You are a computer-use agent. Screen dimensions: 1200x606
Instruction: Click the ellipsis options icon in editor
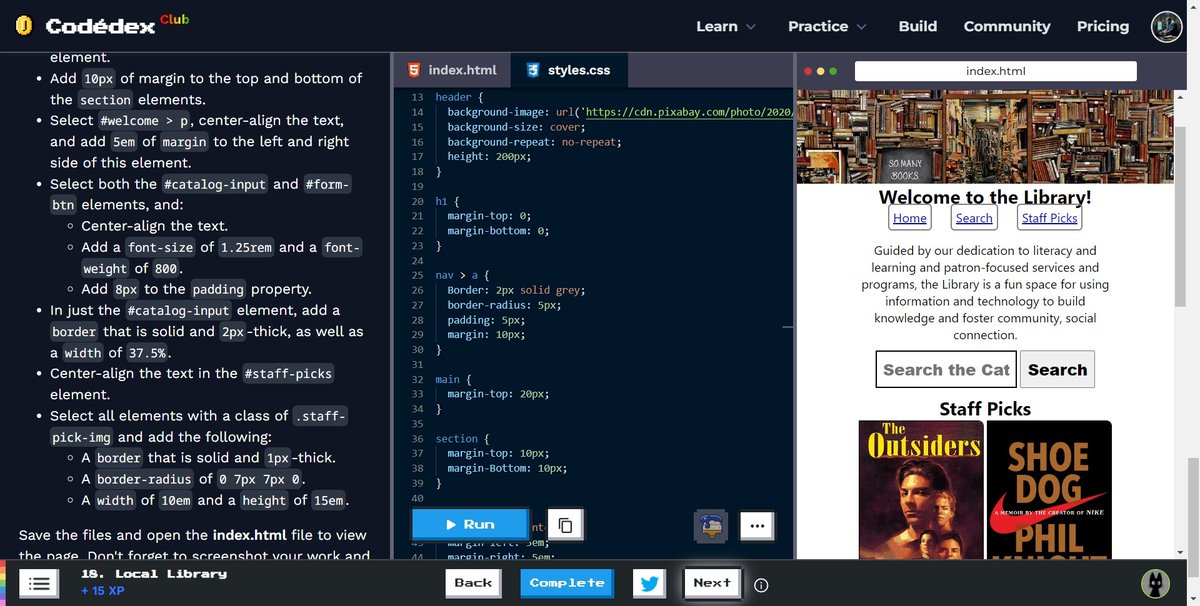click(757, 525)
